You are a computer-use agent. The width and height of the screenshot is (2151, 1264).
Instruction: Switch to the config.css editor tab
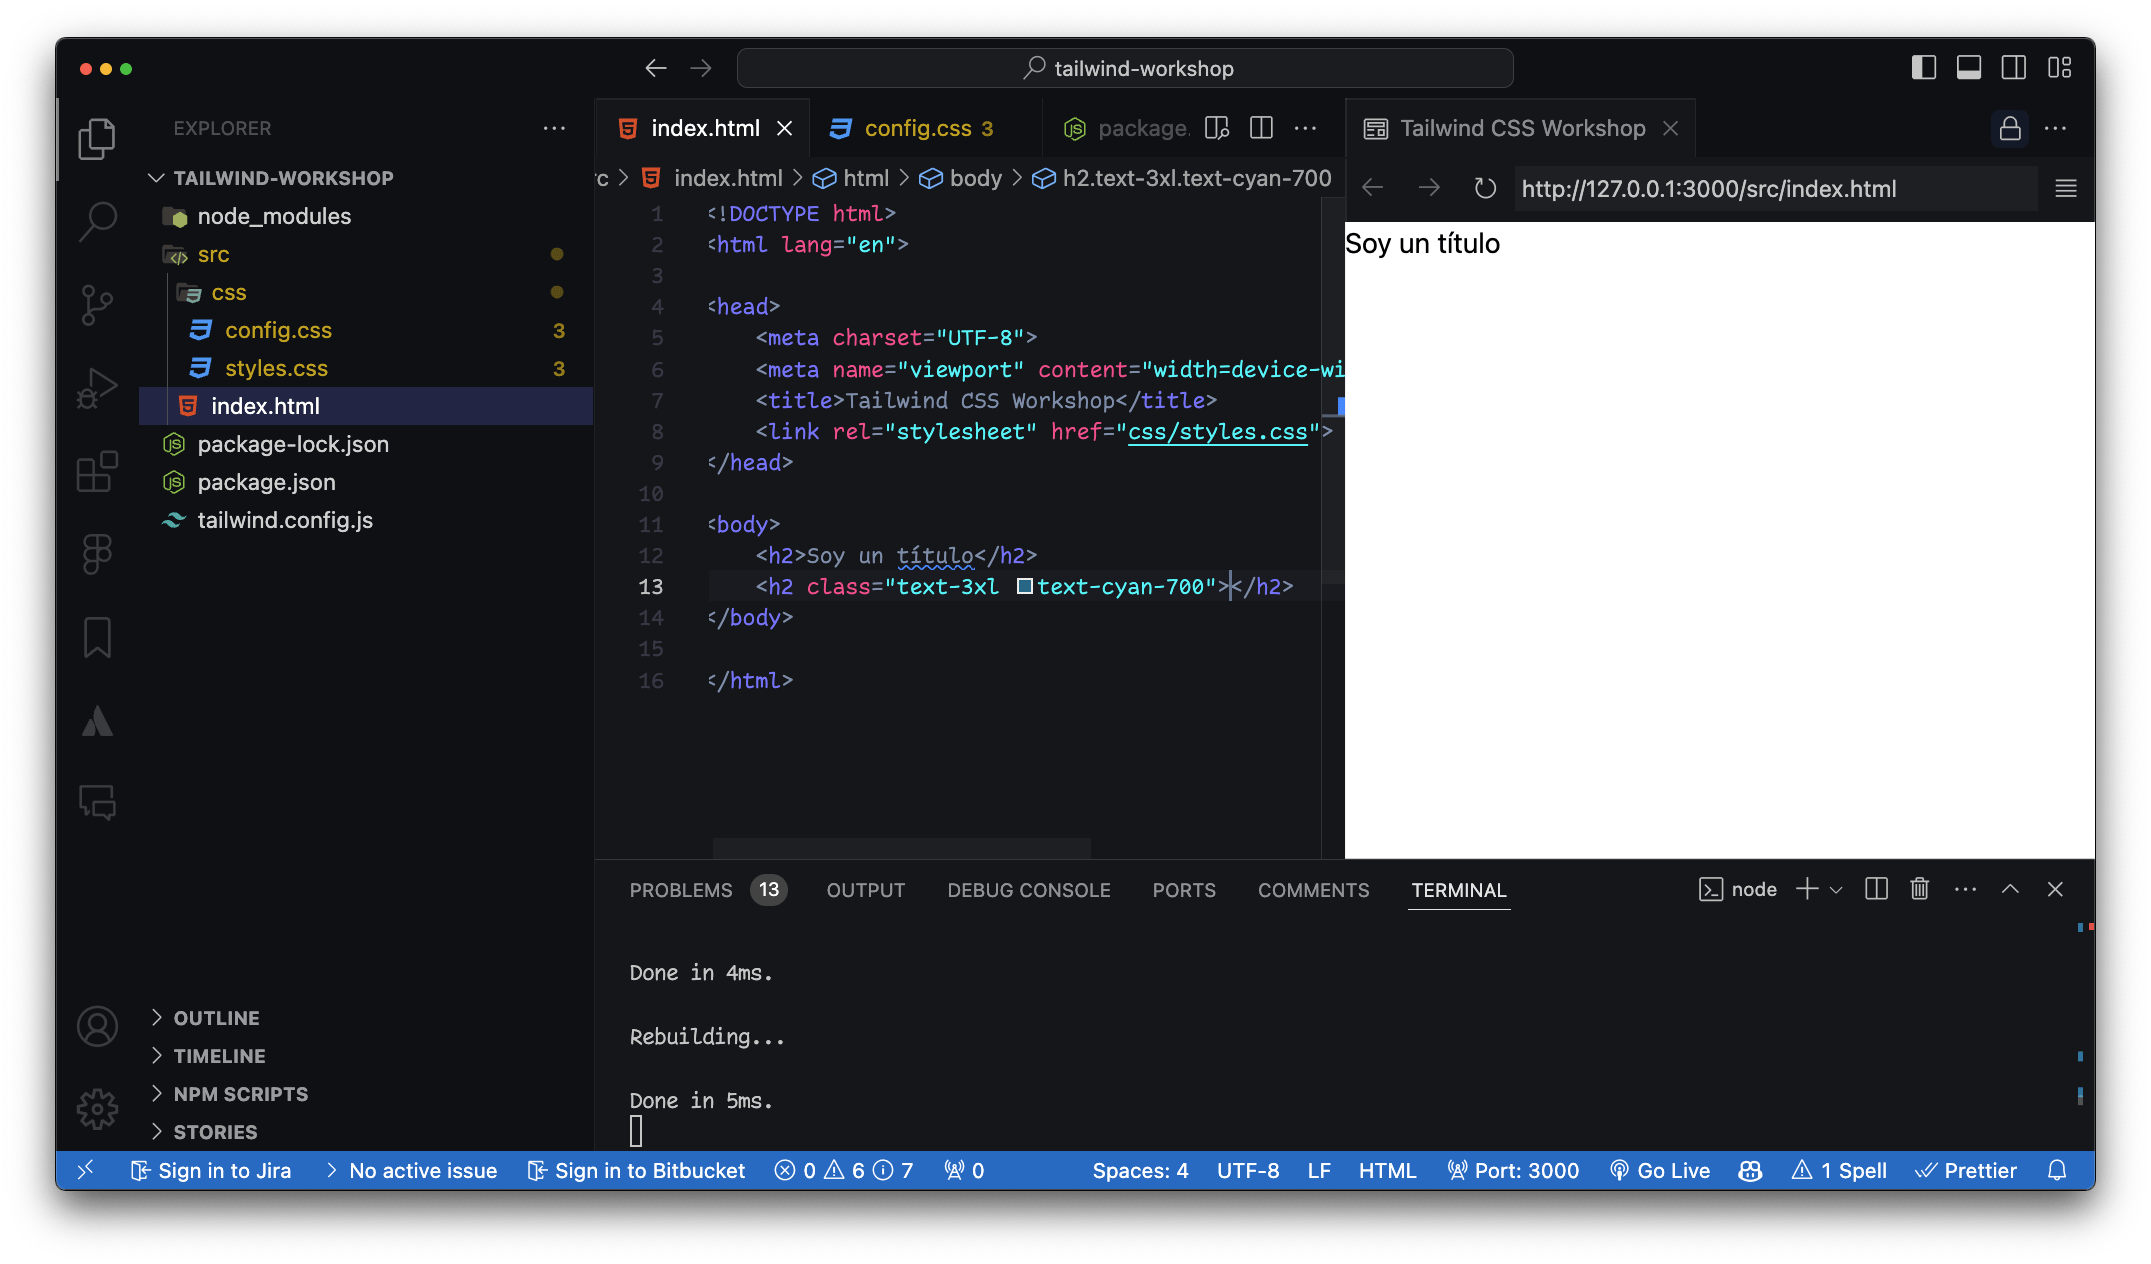[917, 128]
